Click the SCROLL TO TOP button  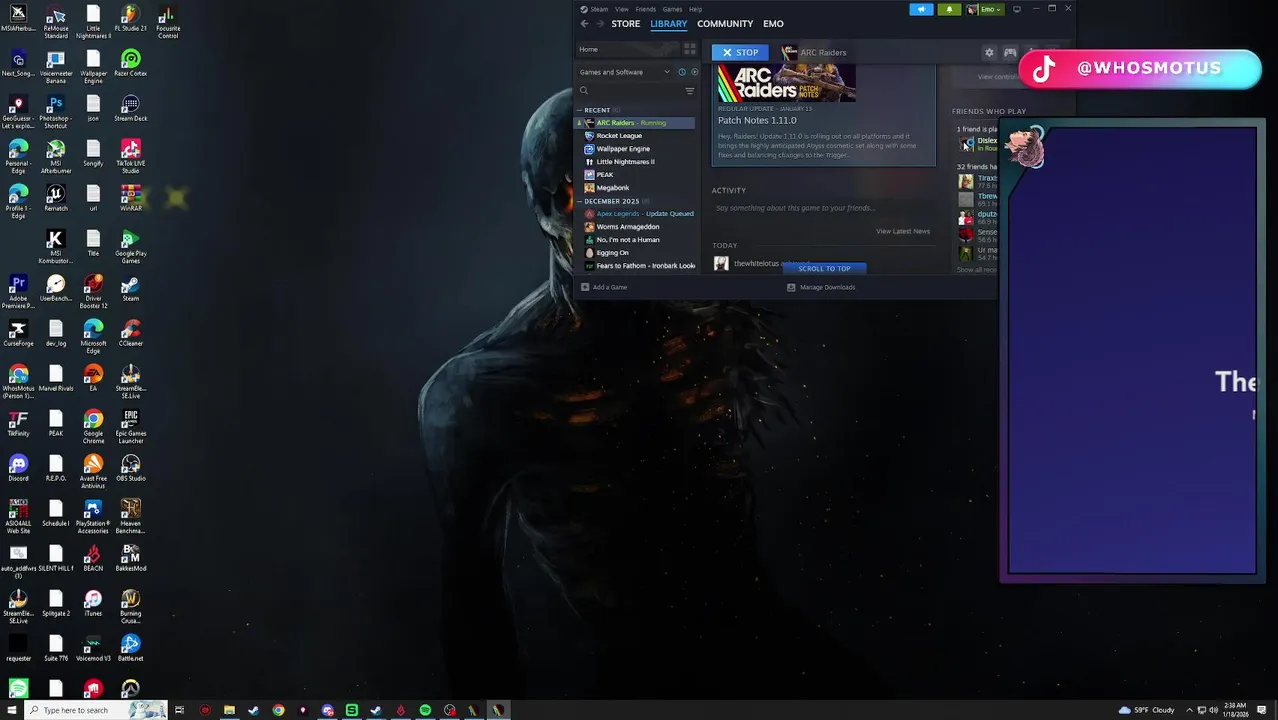pyautogui.click(x=824, y=268)
